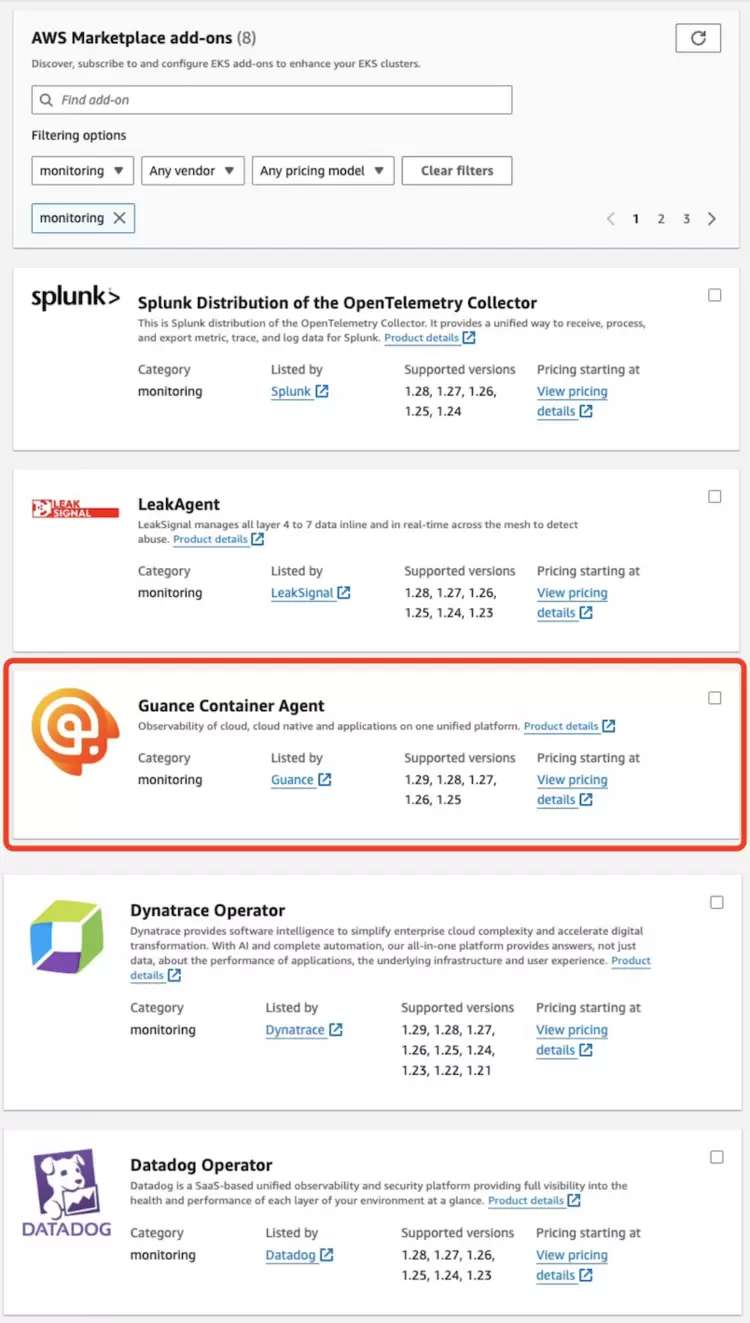Screen dimensions: 750x1323
Task: Click the Datadog dog logo
Action: [67, 1192]
